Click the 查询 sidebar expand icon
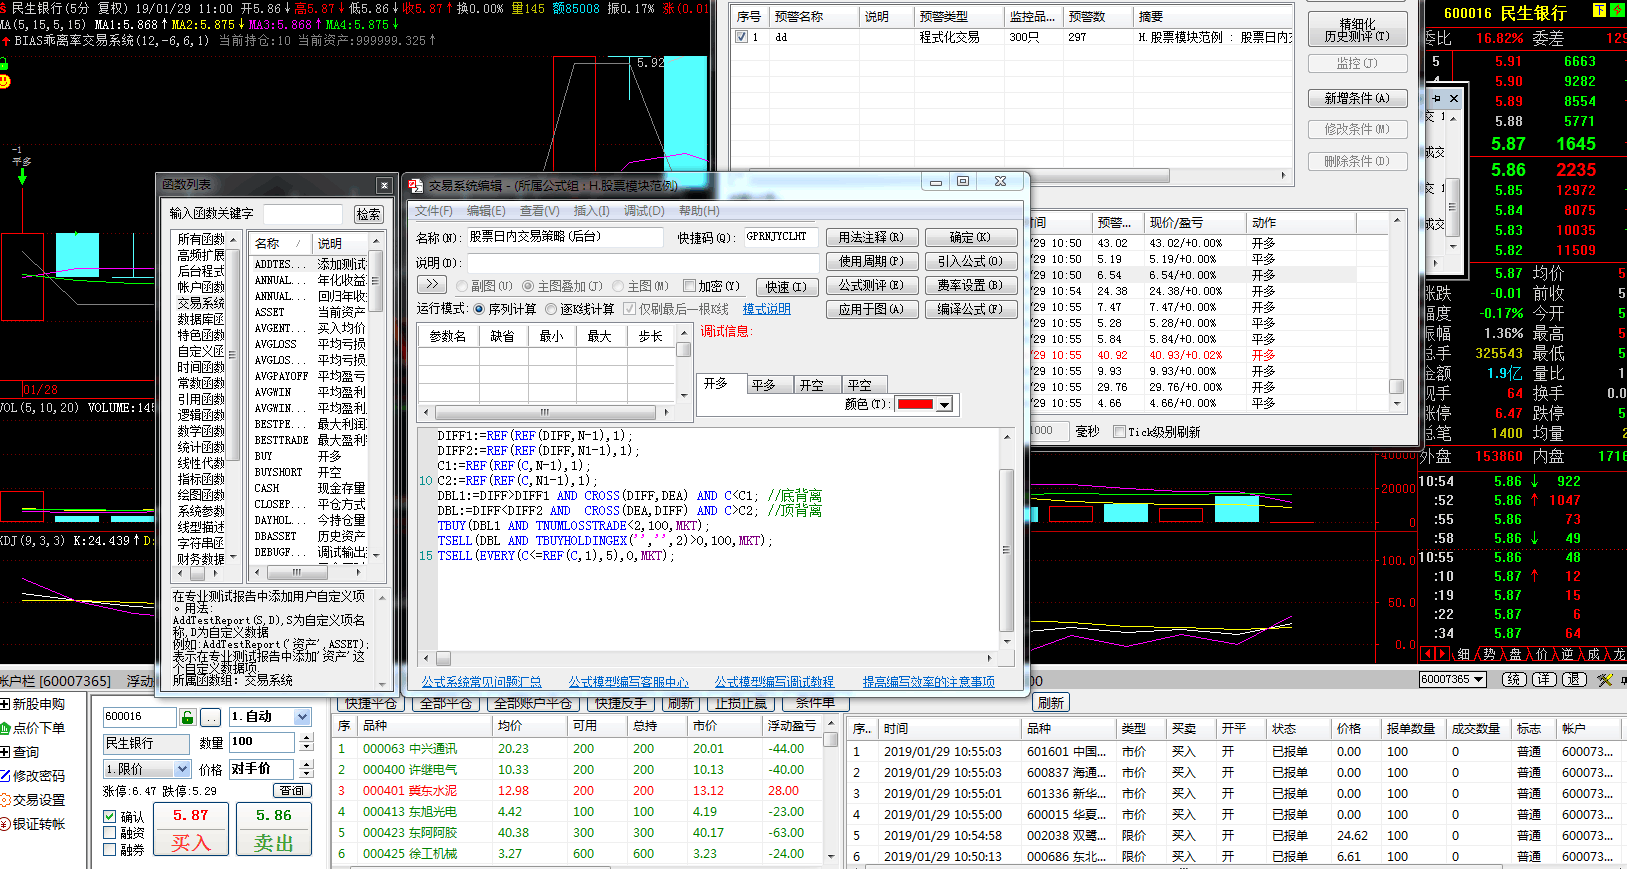The height and width of the screenshot is (869, 1627). (5, 752)
